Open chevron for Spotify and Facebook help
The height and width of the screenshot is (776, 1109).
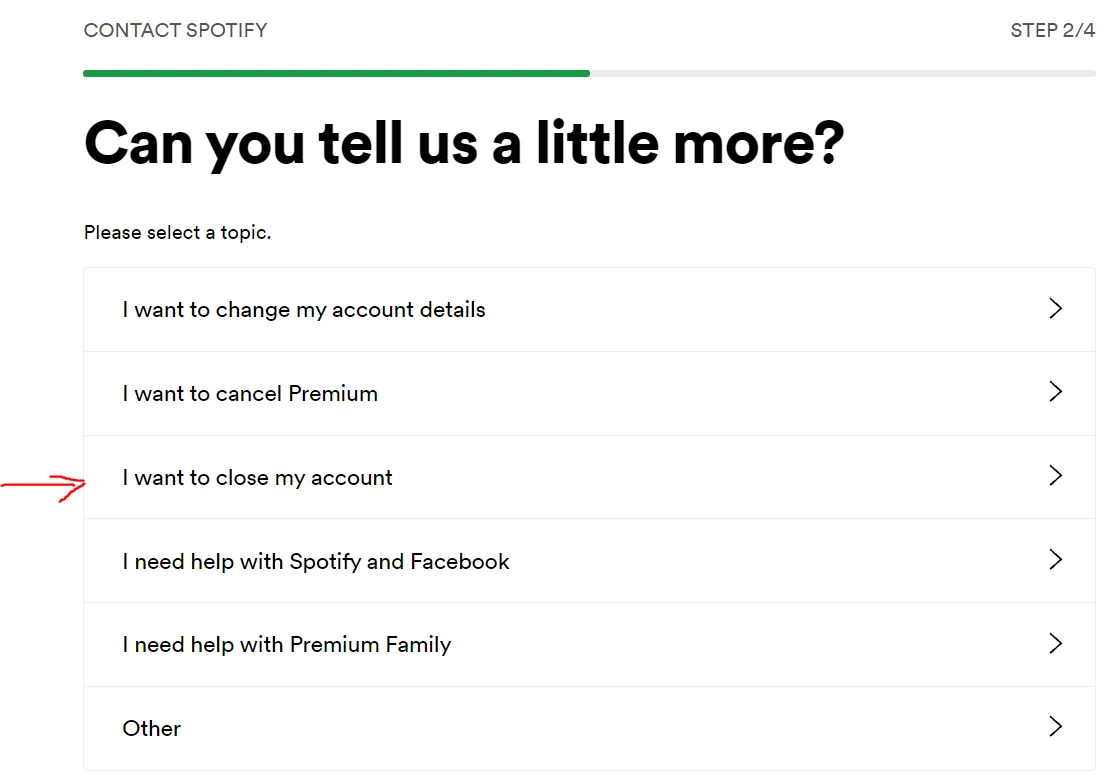pyautogui.click(x=1055, y=560)
